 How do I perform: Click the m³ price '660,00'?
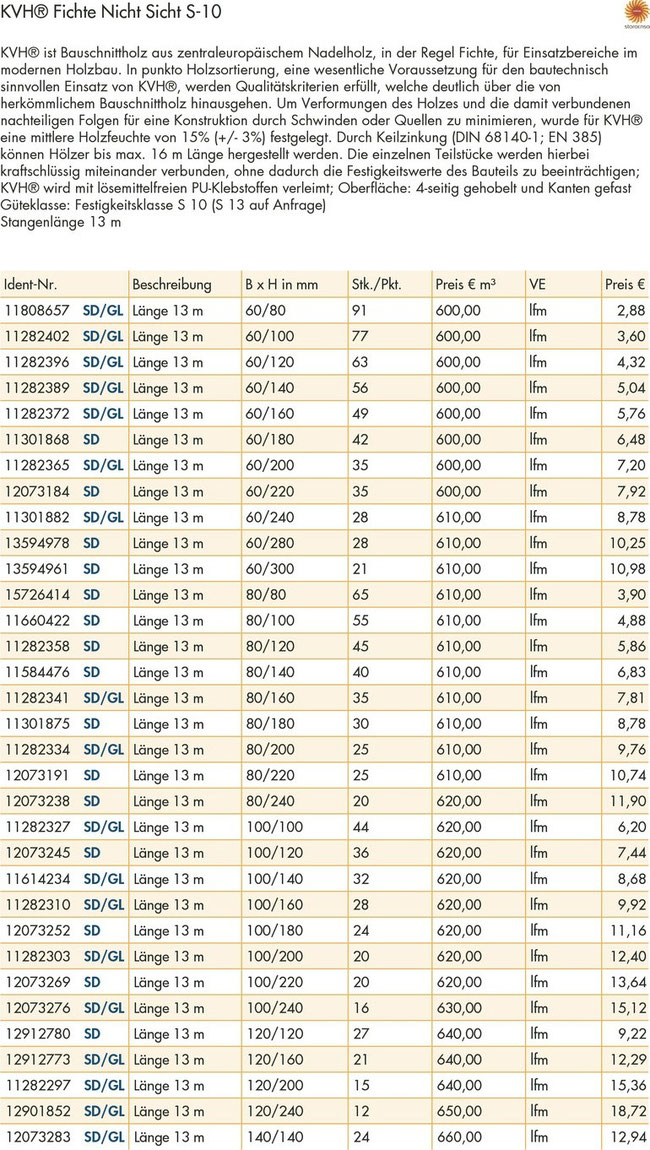point(458,1137)
